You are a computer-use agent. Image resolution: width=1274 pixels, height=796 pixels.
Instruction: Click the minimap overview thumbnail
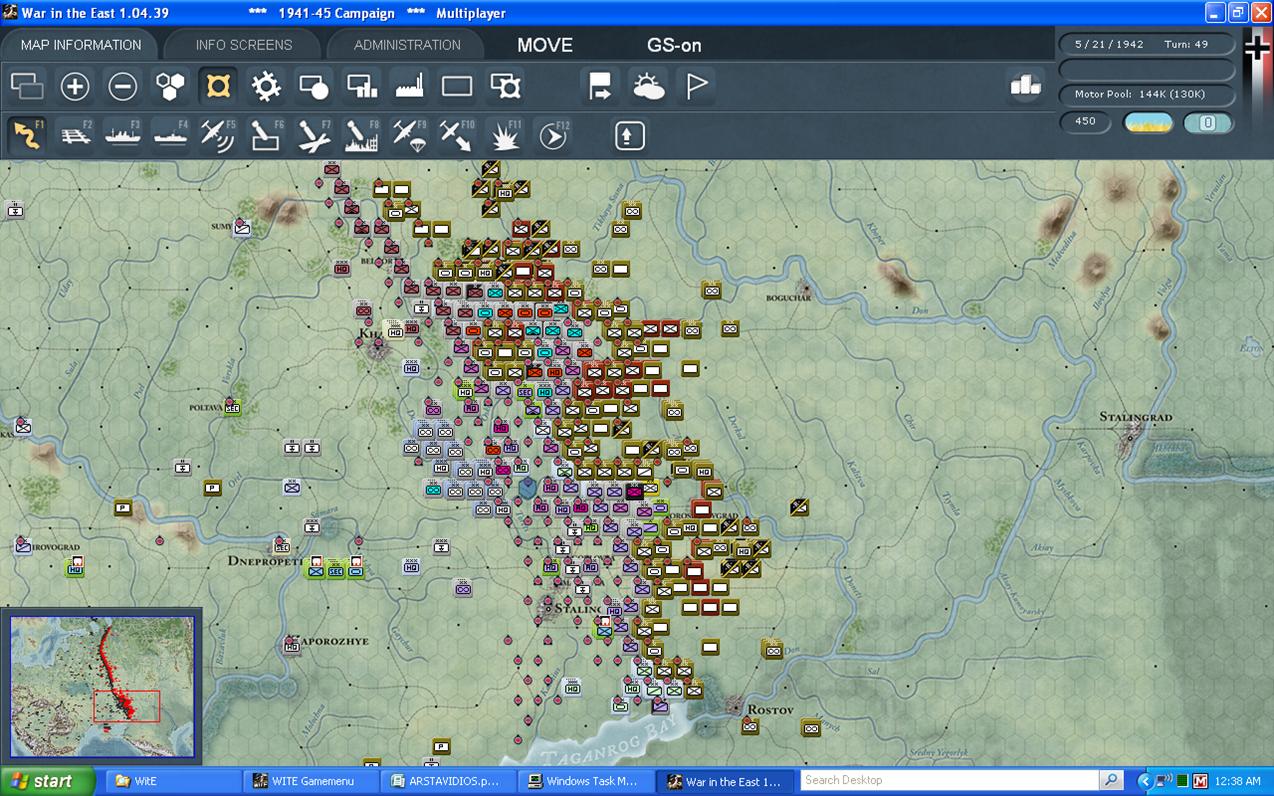[x=102, y=686]
